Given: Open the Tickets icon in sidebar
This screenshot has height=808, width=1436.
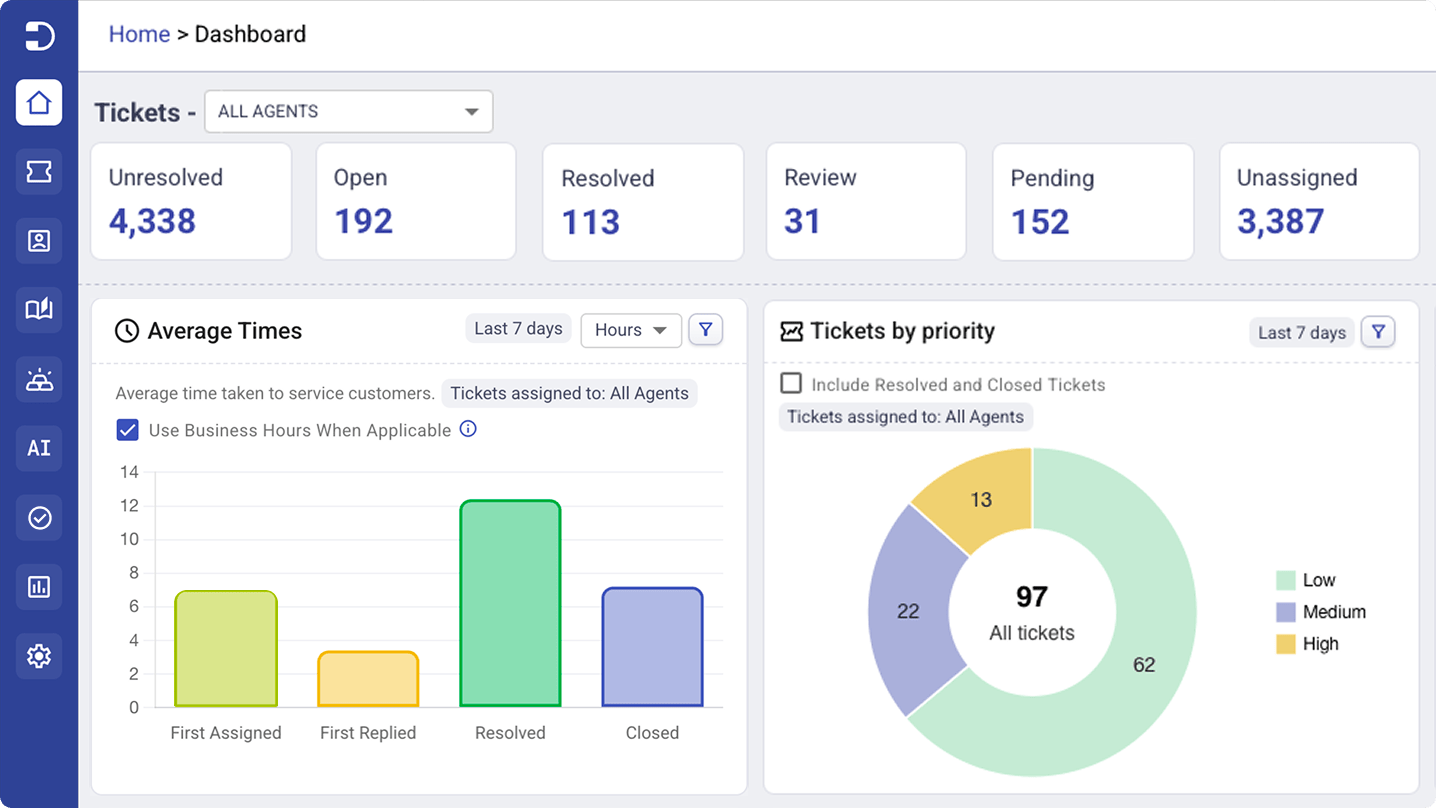Looking at the screenshot, I should pyautogui.click(x=39, y=172).
